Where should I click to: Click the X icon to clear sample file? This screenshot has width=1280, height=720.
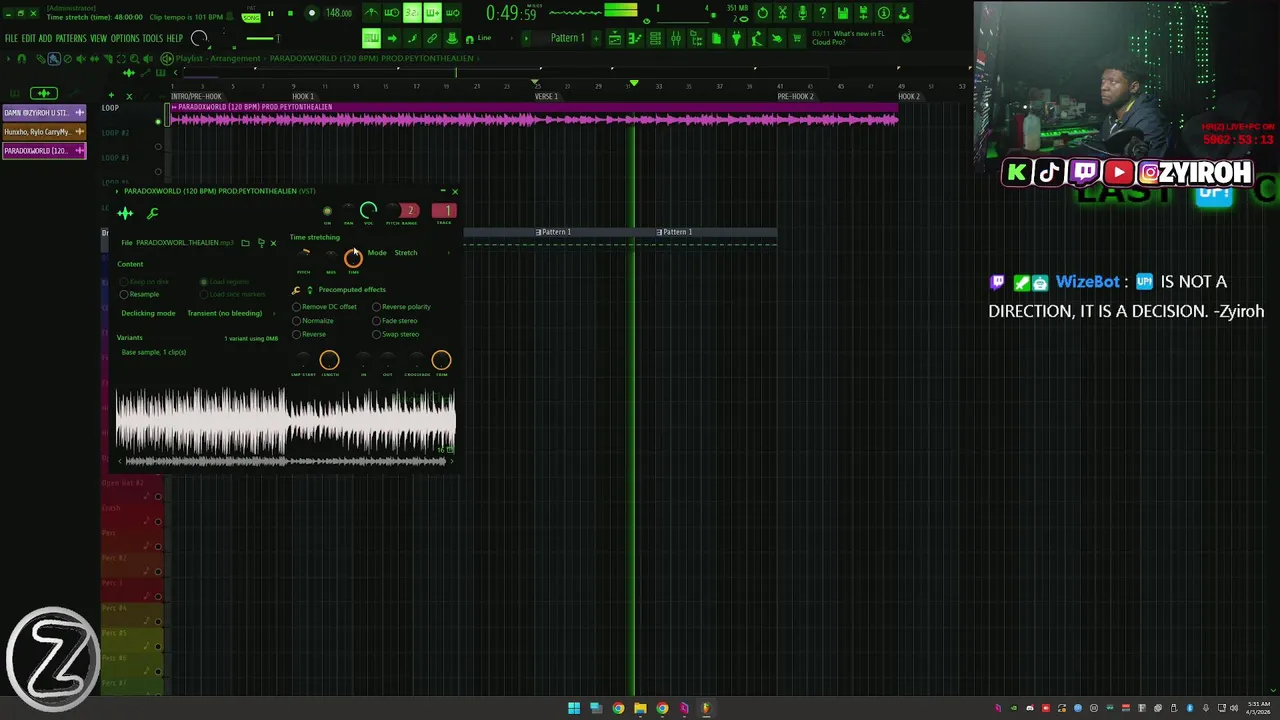pos(273,243)
